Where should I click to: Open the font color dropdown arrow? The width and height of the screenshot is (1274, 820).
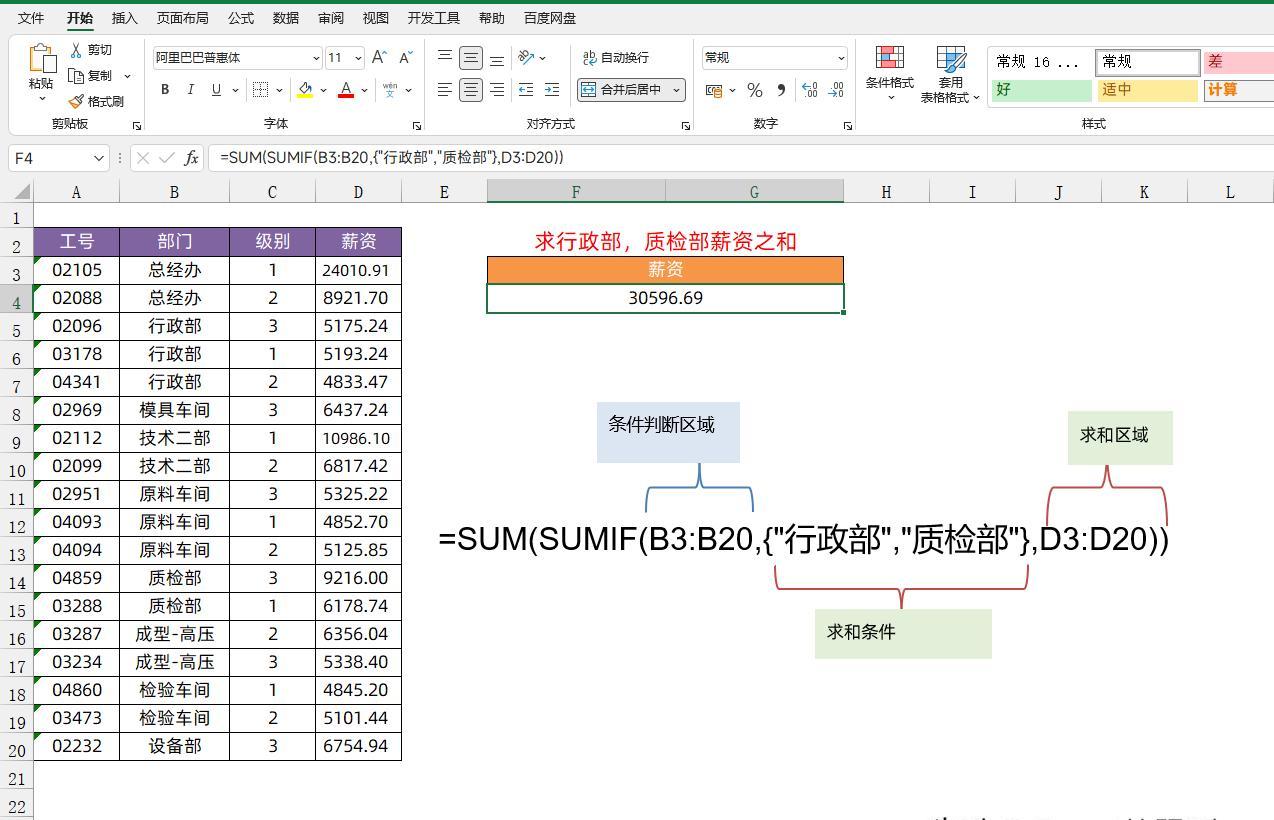coord(364,90)
